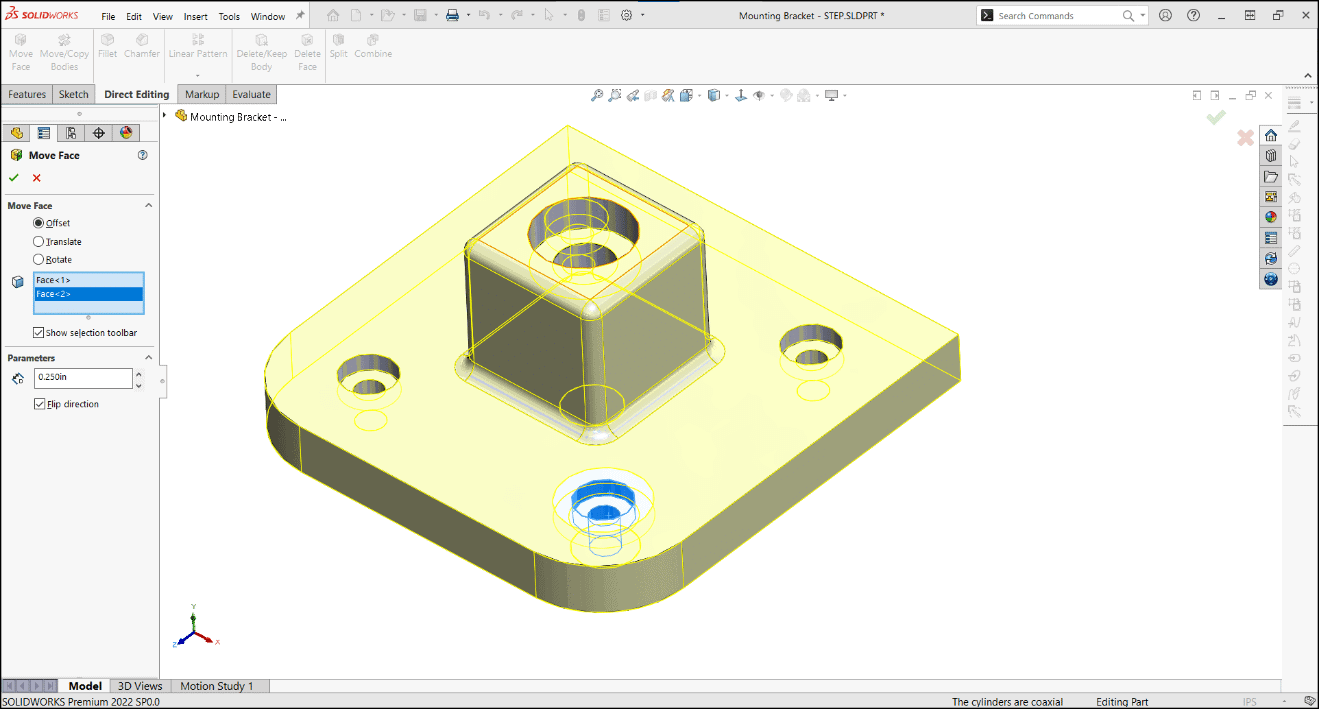
Task: Open the user login account icon
Action: (1165, 15)
